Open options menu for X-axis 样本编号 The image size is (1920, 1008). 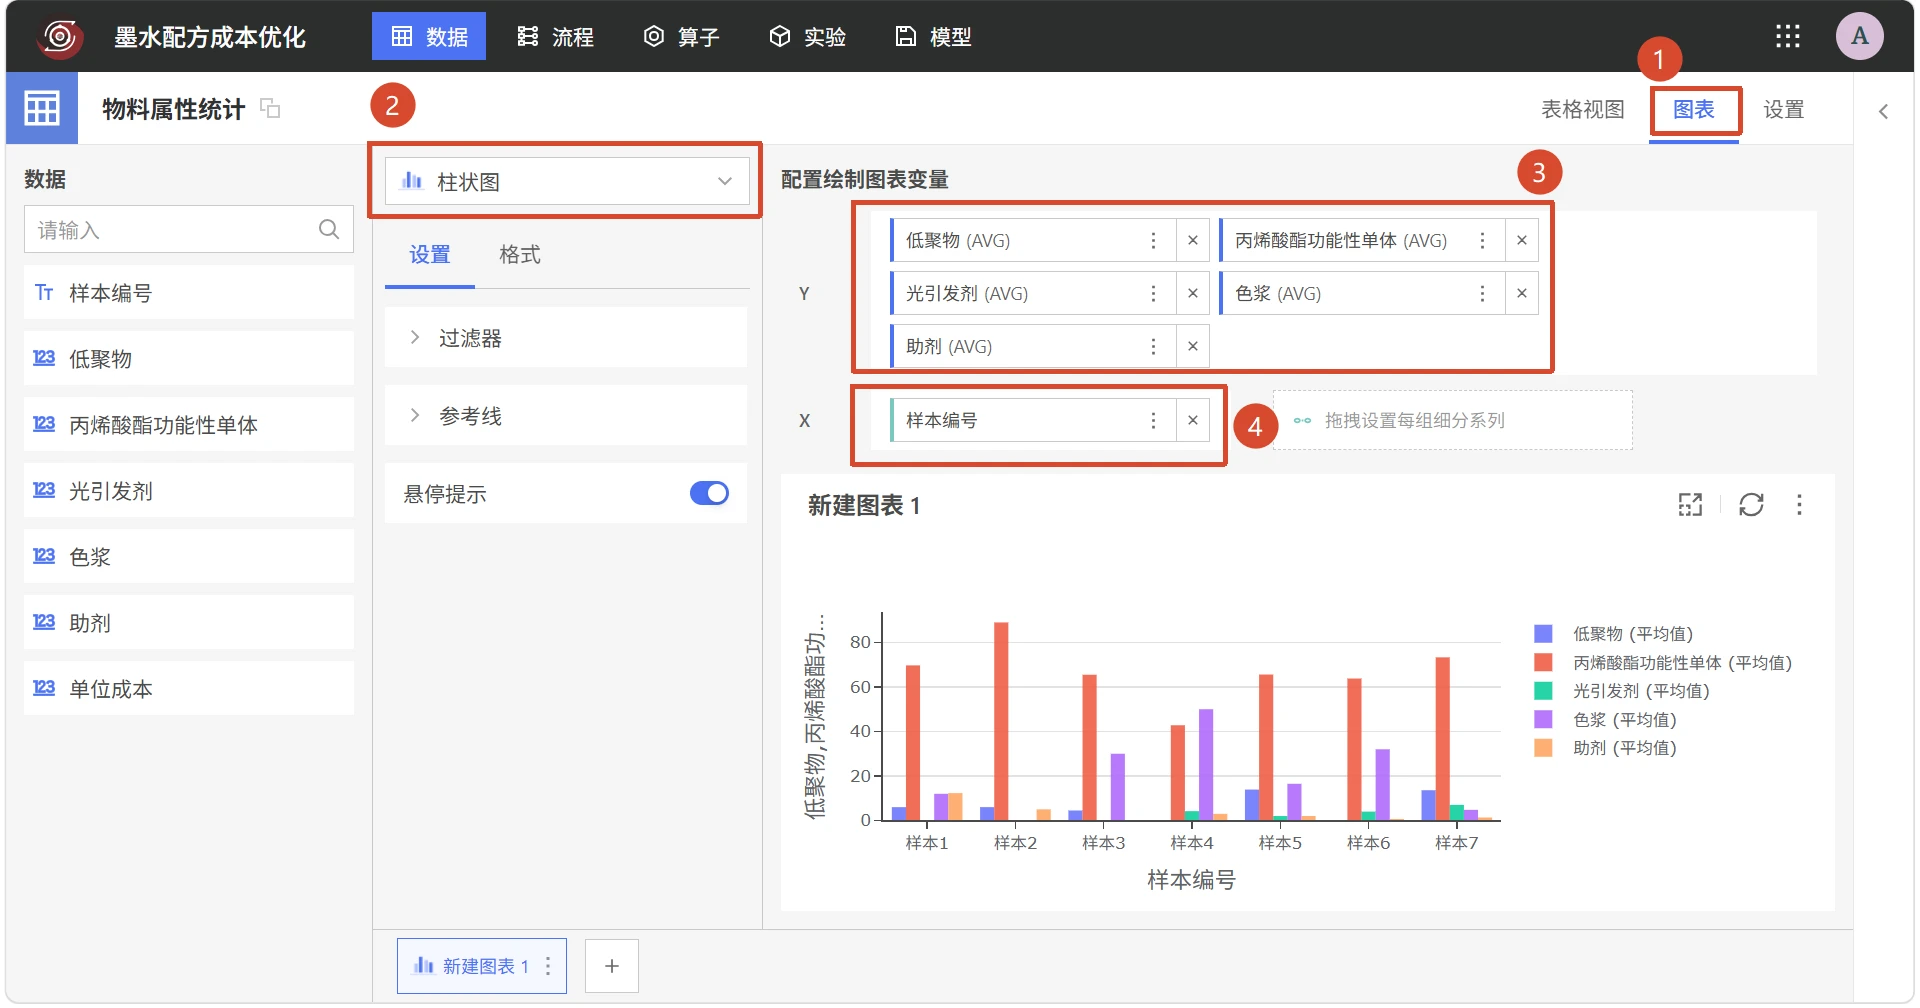pos(1153,420)
